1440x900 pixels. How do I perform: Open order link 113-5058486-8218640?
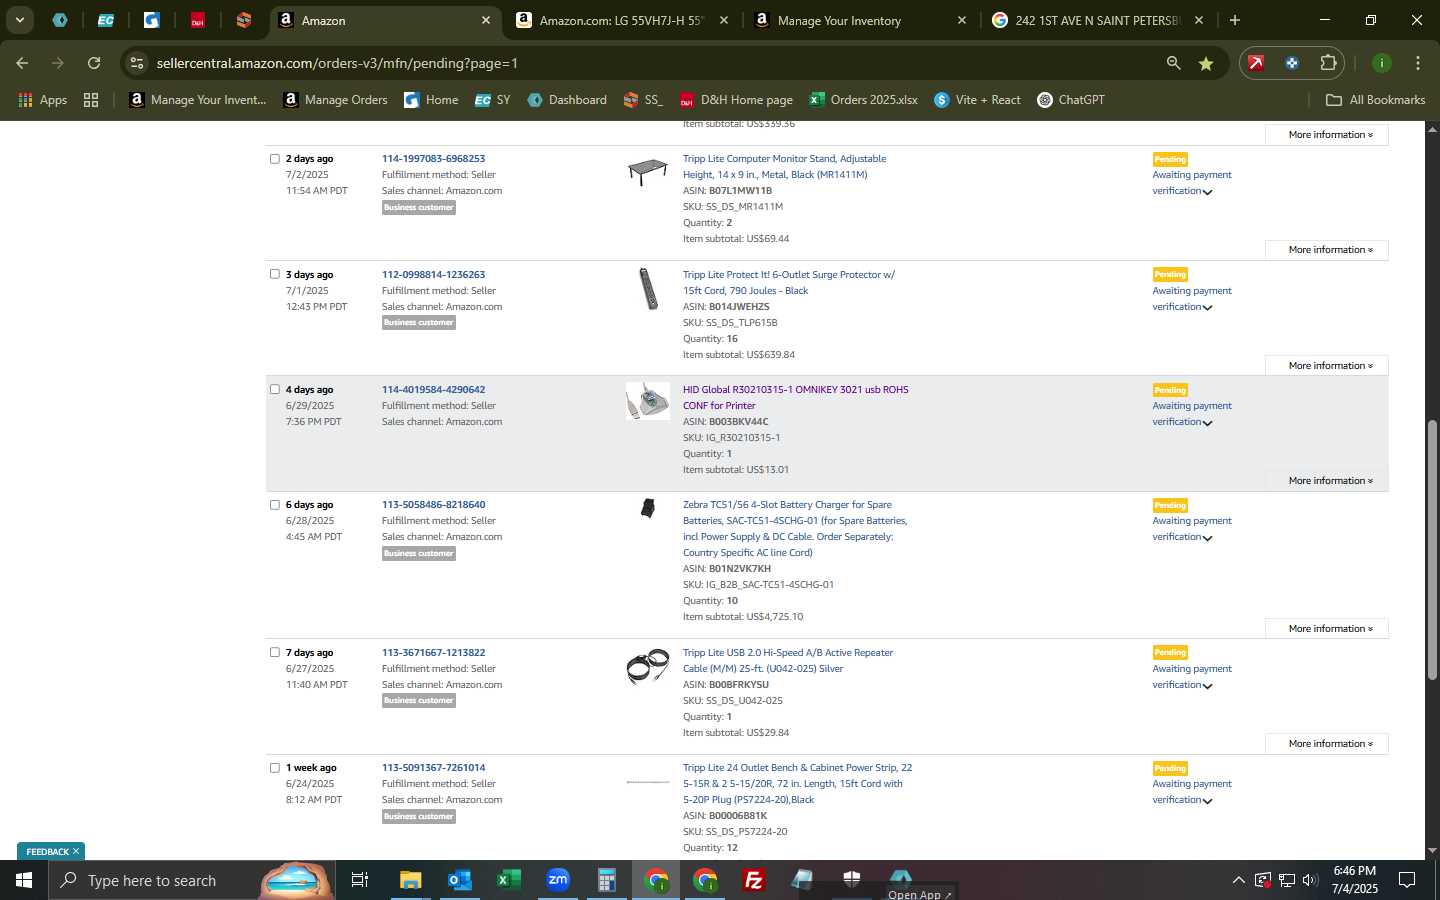pos(433,505)
